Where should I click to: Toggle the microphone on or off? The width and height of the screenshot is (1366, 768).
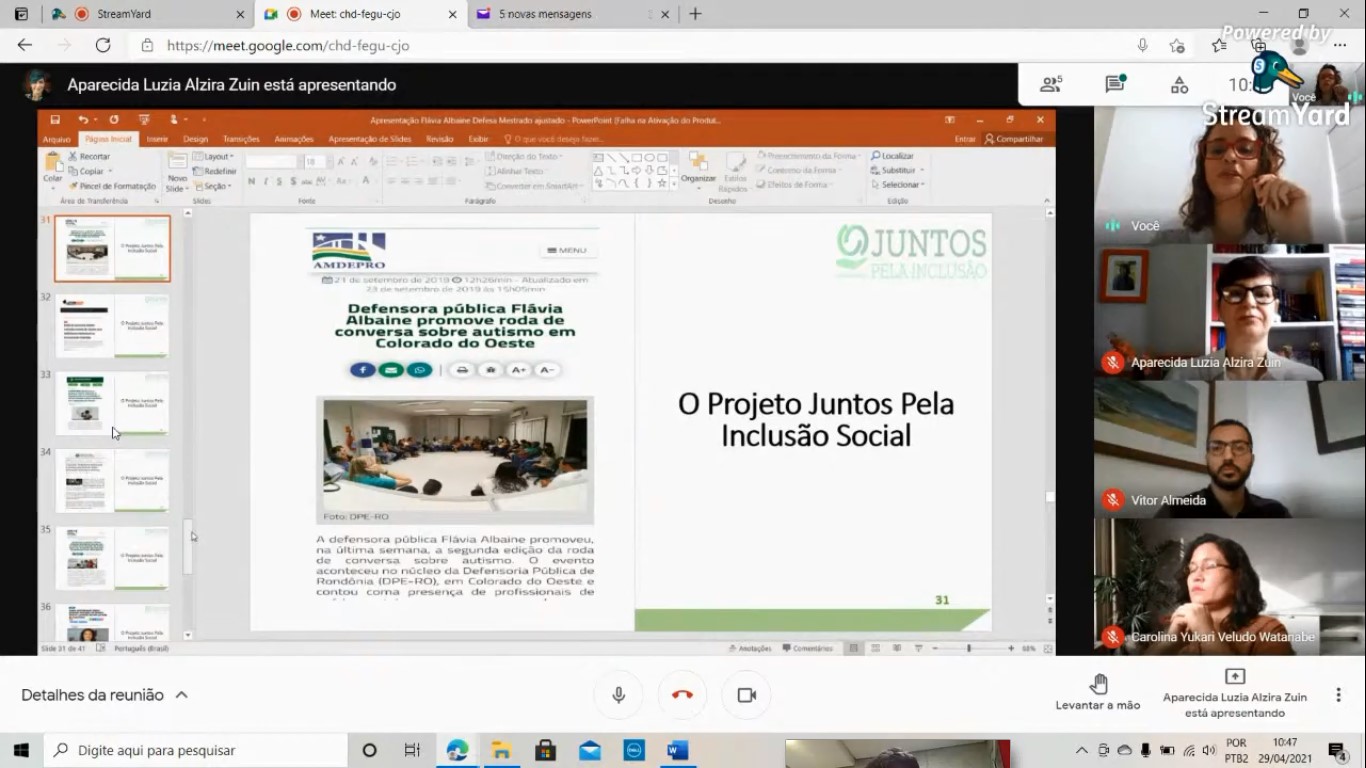point(619,695)
